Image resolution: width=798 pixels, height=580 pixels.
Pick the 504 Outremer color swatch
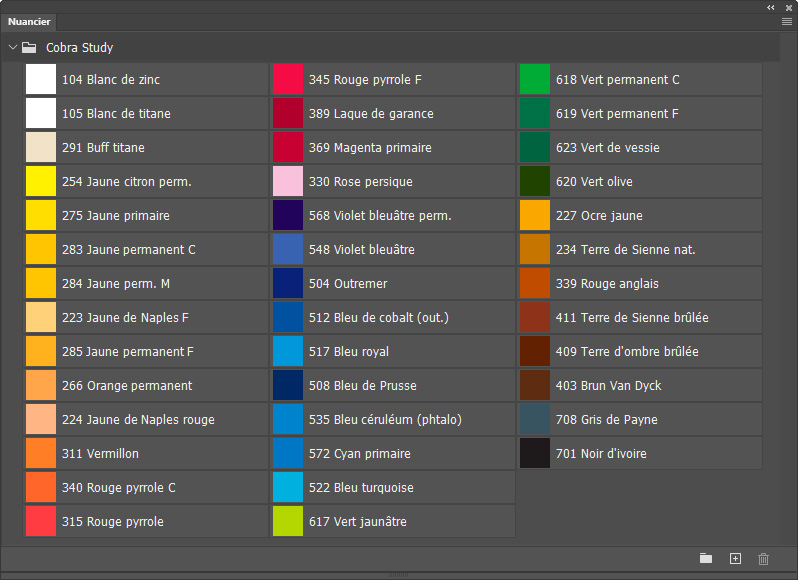pyautogui.click(x=288, y=283)
